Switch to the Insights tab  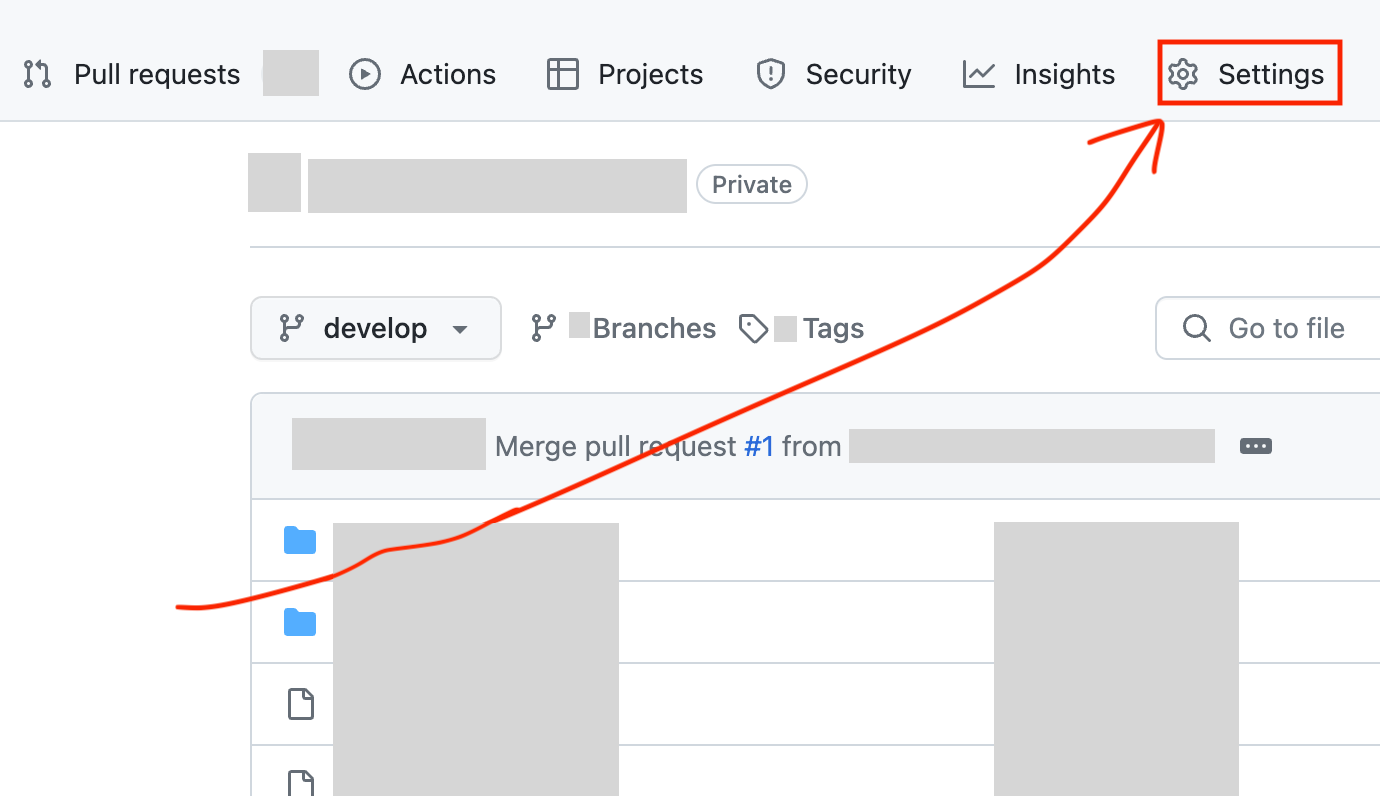tap(1039, 74)
